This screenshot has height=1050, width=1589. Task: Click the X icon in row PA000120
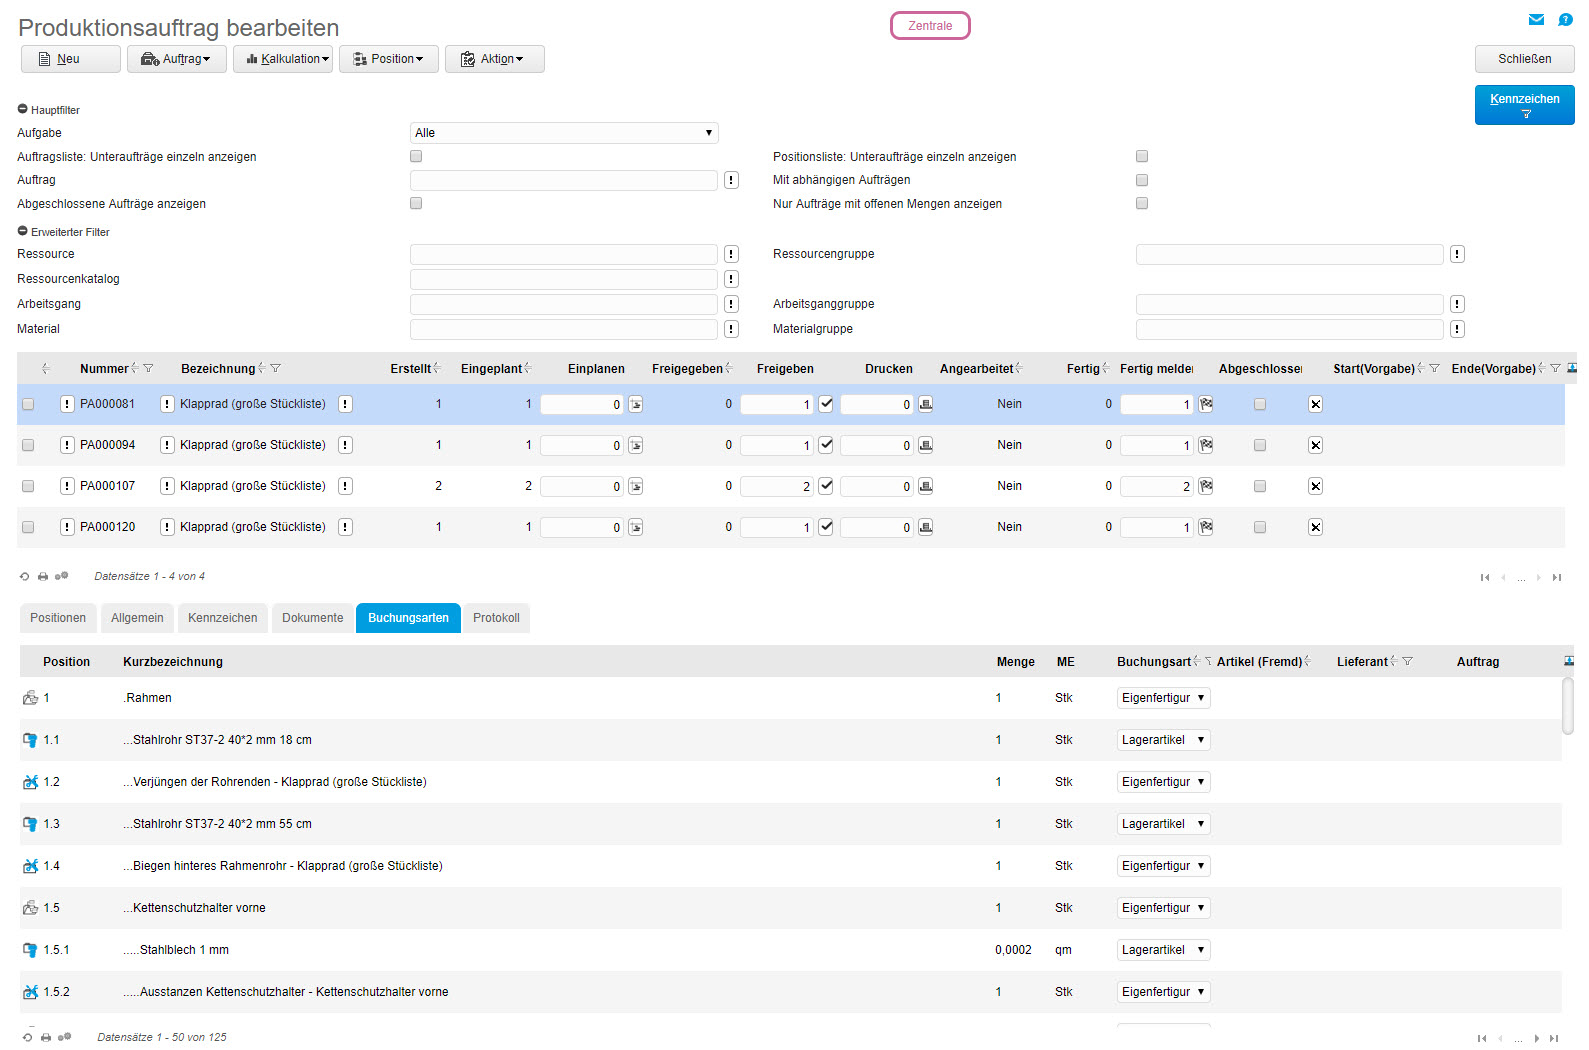click(1316, 527)
